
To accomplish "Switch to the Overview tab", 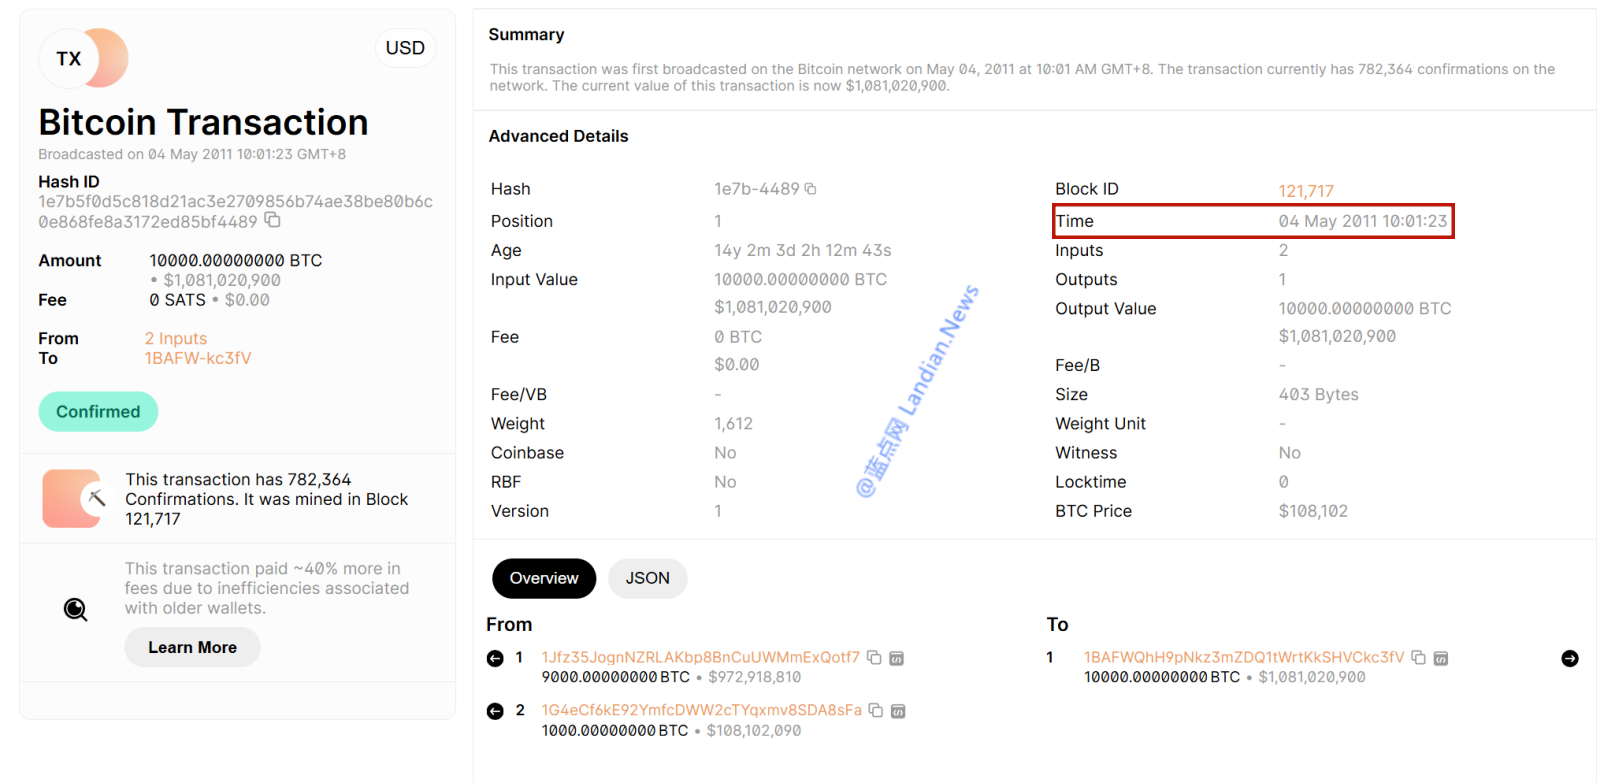I will tap(544, 578).
